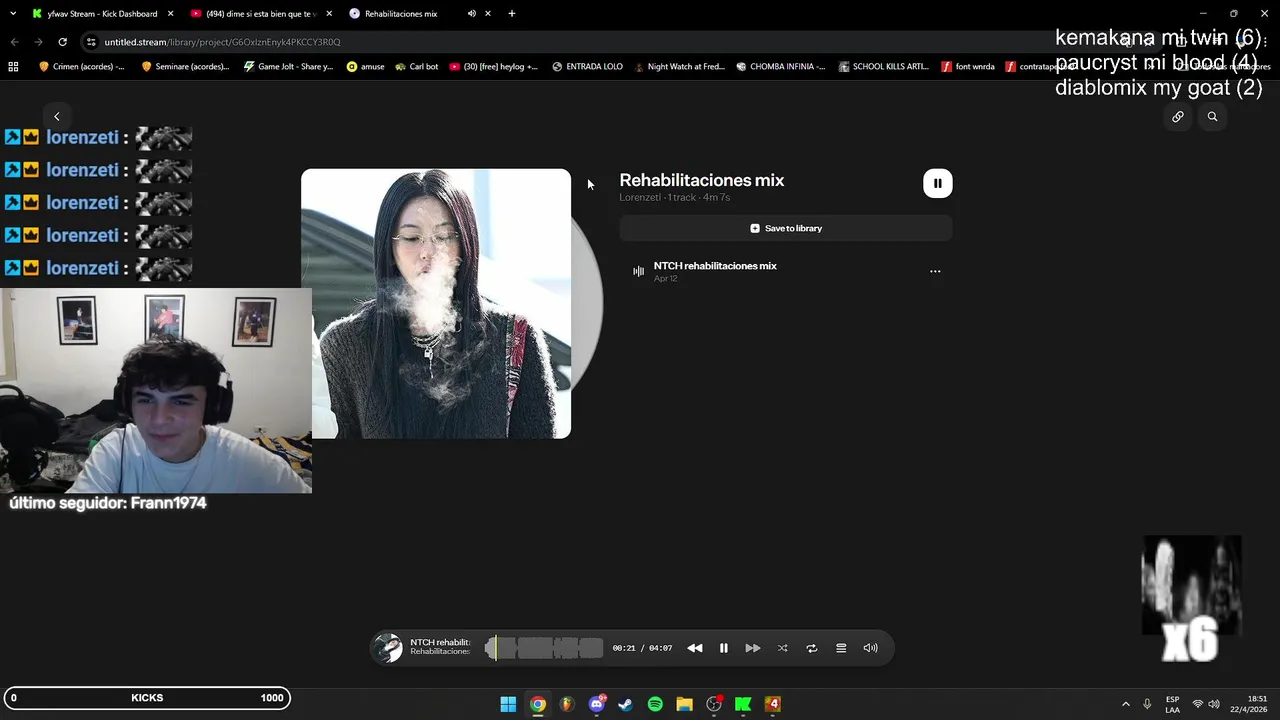
Task: Select the NTCH rehabilitaciones mix track row
Action: (786, 271)
